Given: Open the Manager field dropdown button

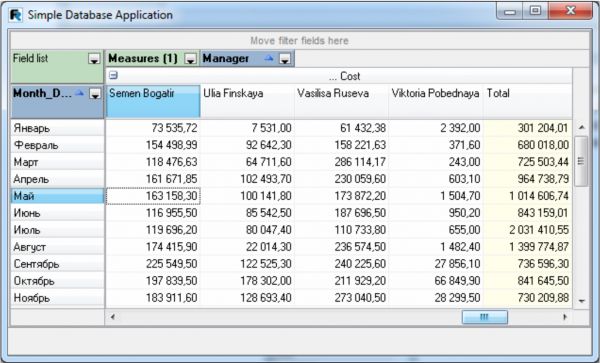Looking at the screenshot, I should (x=285, y=59).
